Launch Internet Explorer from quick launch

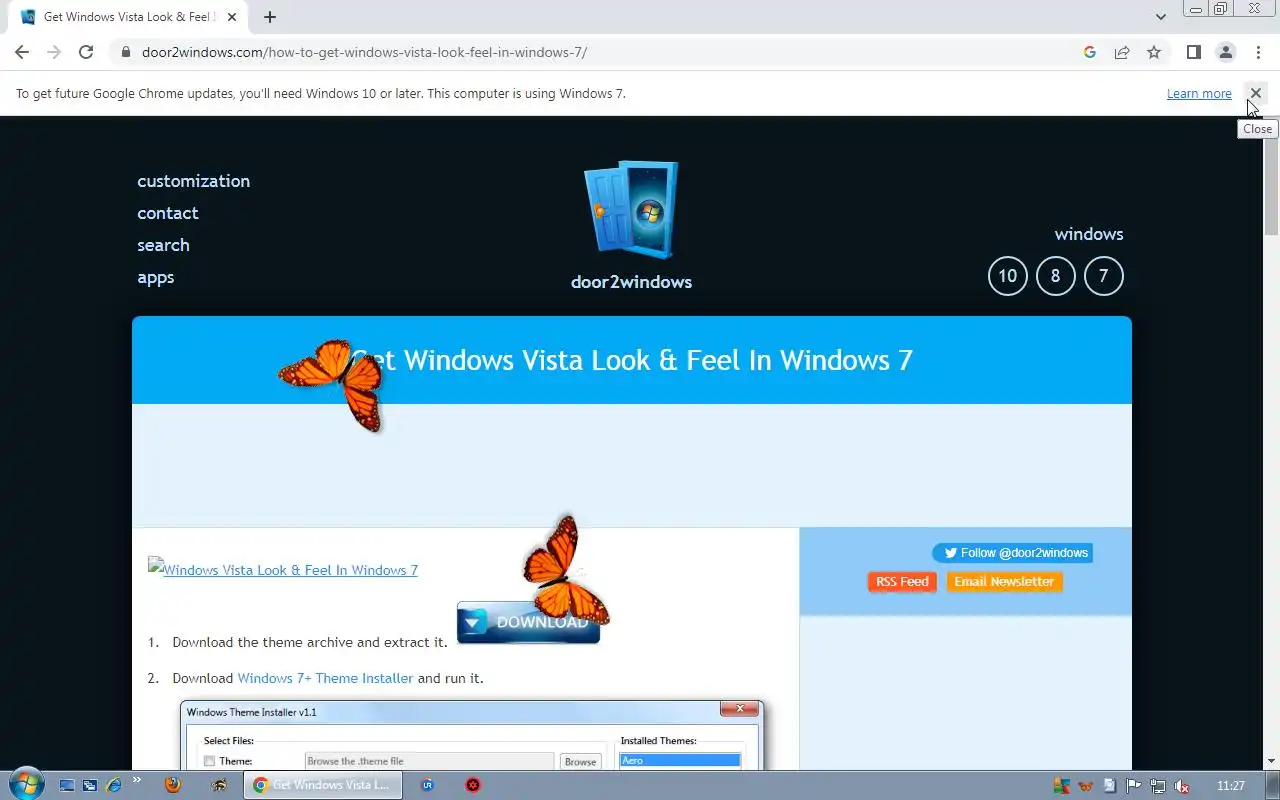[114, 786]
